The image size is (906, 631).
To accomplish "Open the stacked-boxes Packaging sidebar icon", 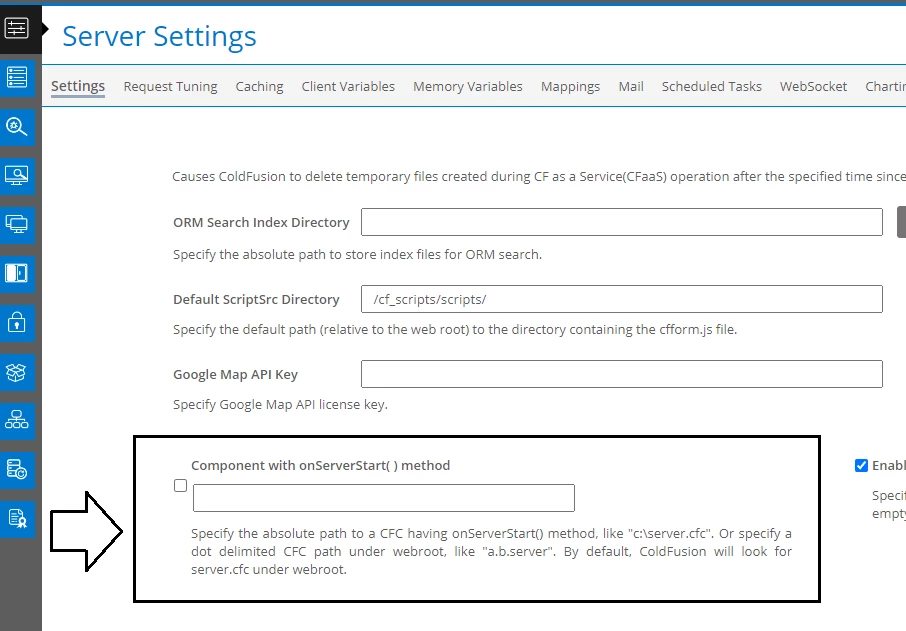I will tap(17, 373).
